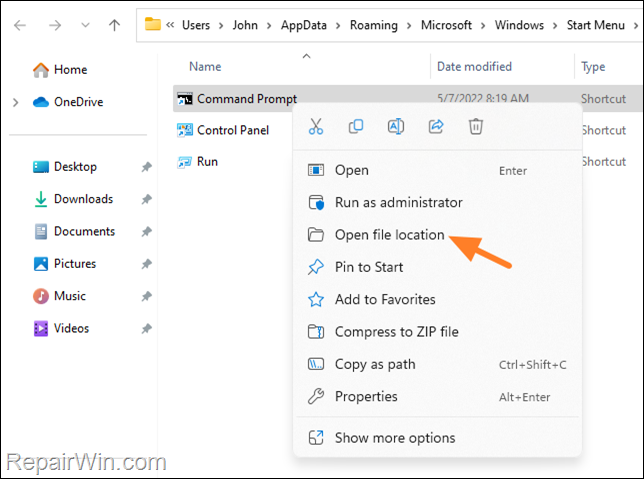Select Open in the context menu
644x479 pixels.
point(437,170)
